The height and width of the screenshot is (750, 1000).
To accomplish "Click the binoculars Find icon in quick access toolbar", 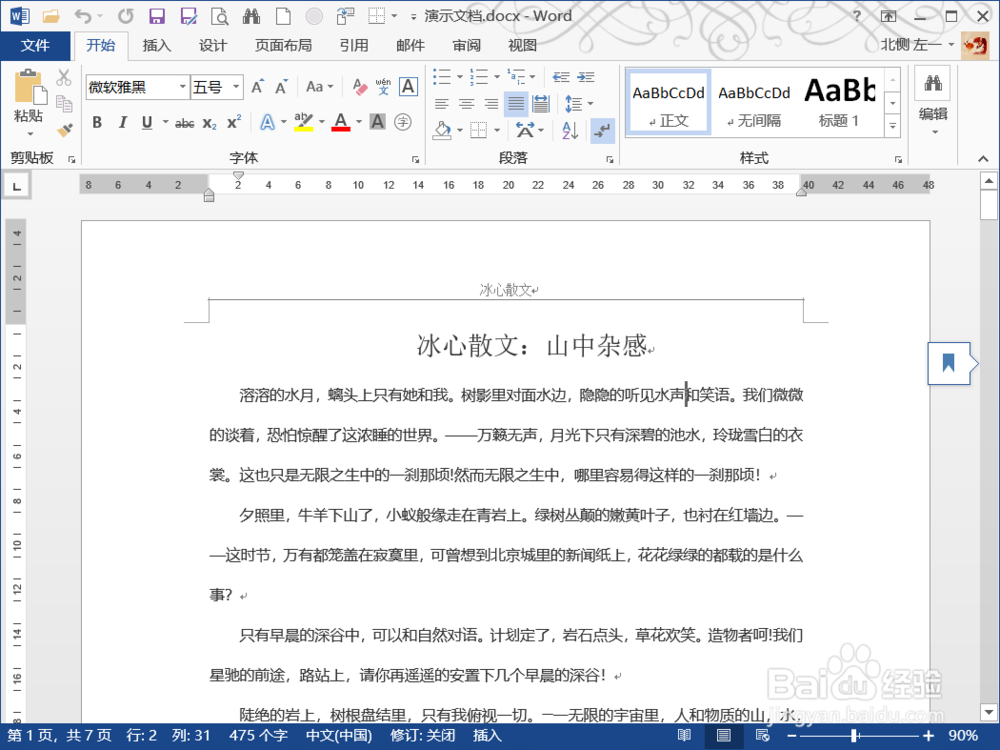I will 251,17.
